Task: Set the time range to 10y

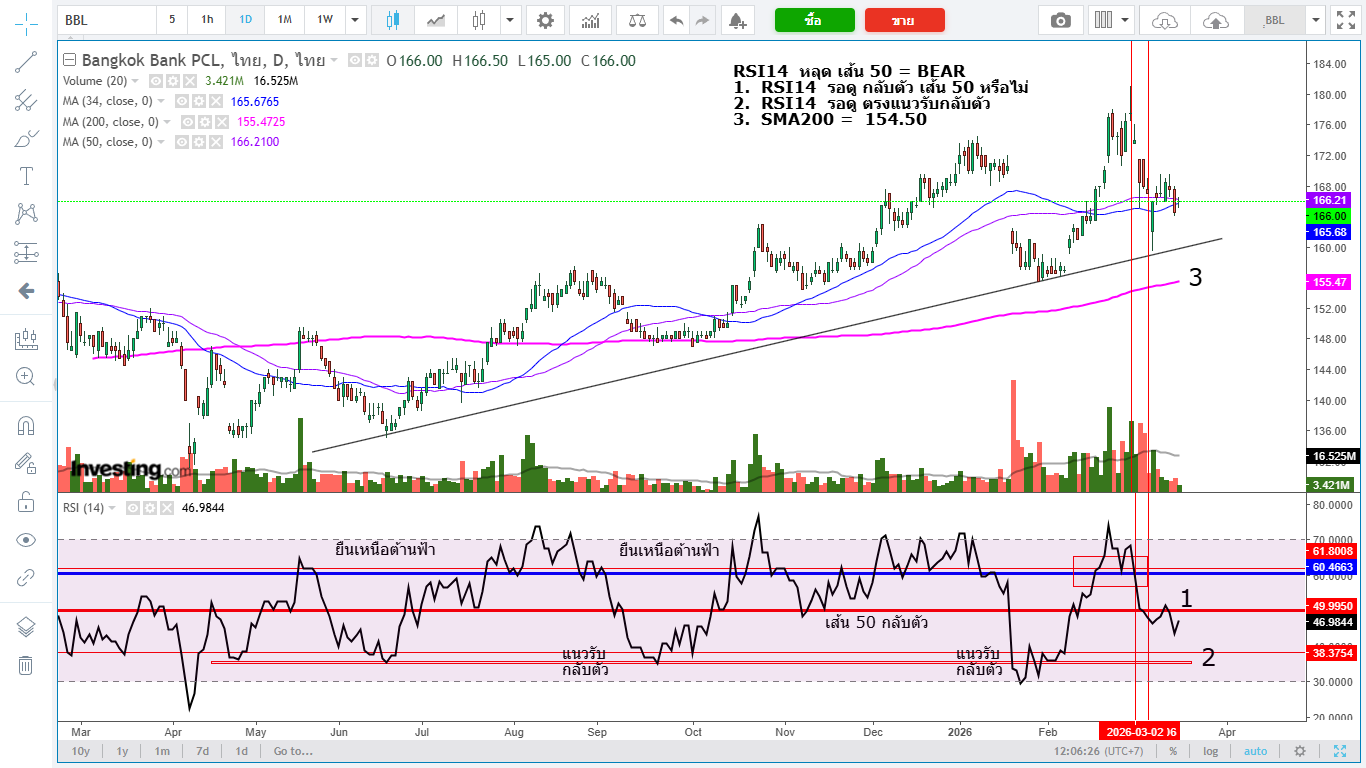Action: coord(81,751)
